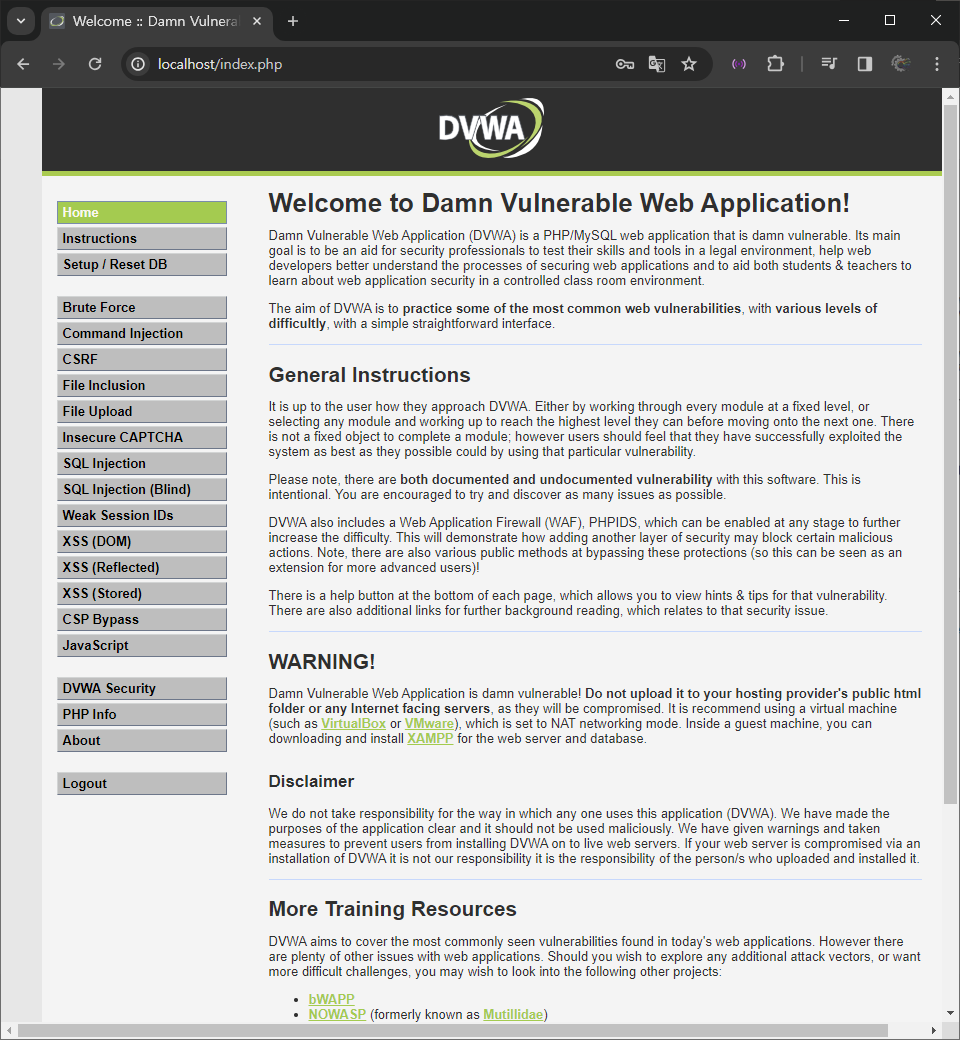Click the scroll down arrow on vertical scrollbar
The image size is (960, 1040).
click(950, 1013)
